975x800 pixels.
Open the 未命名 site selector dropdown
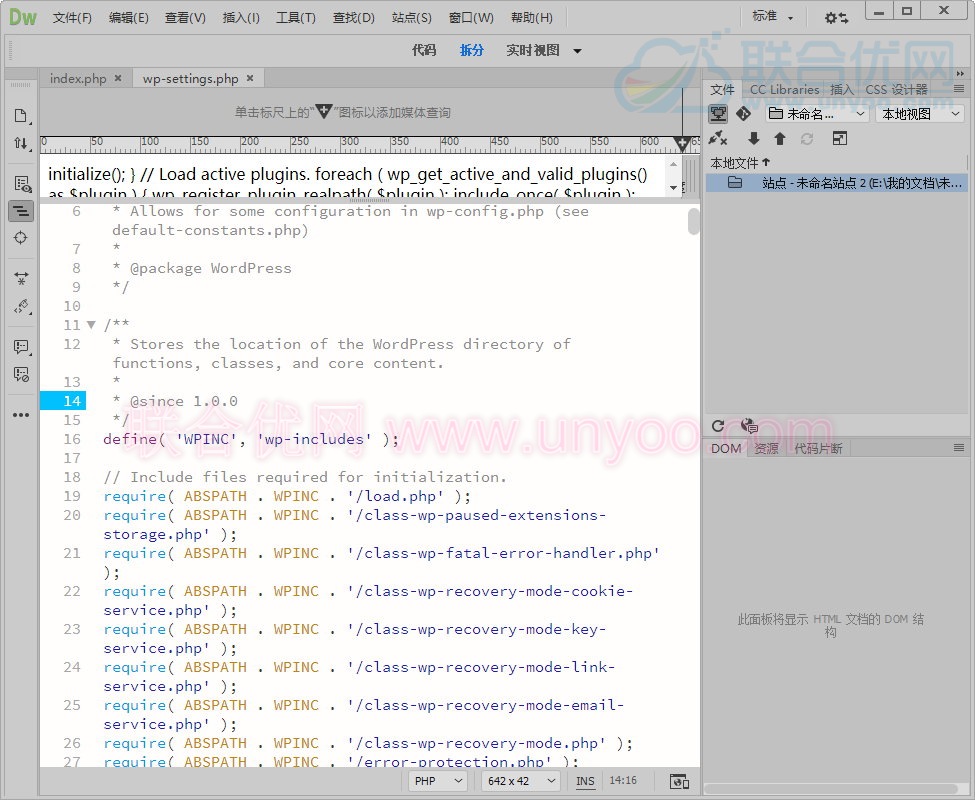point(816,114)
